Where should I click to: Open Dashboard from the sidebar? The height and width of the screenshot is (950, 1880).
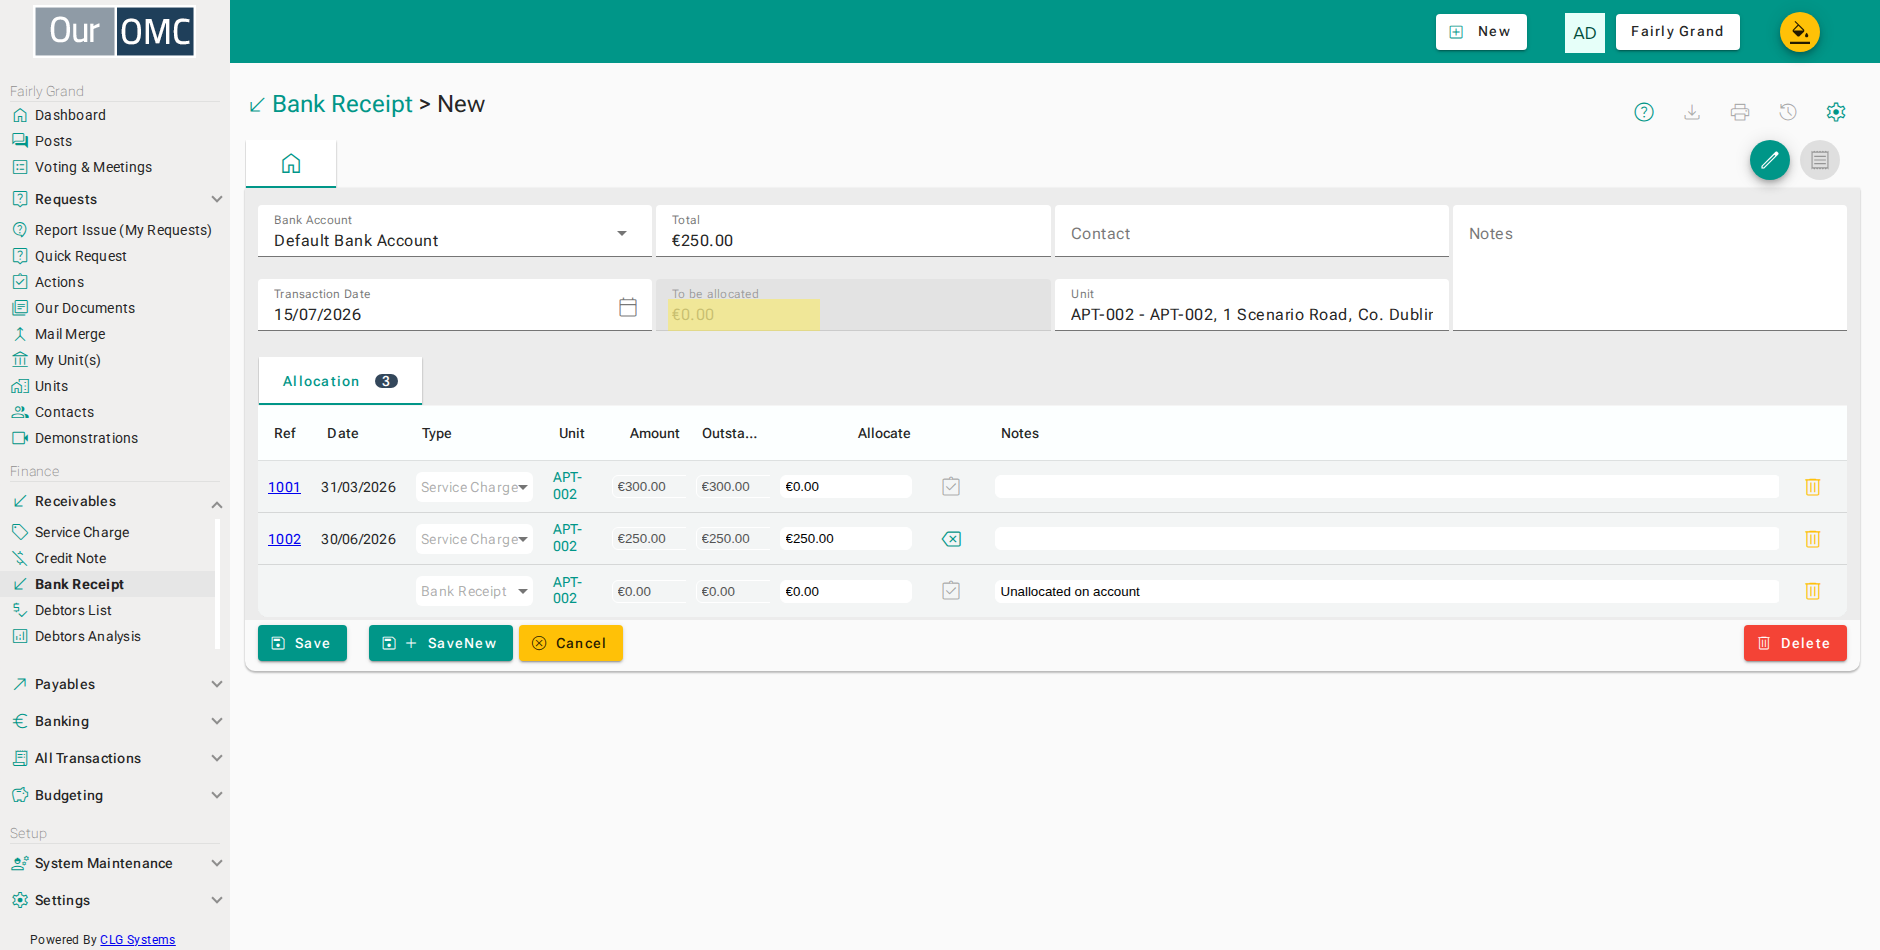(70, 115)
